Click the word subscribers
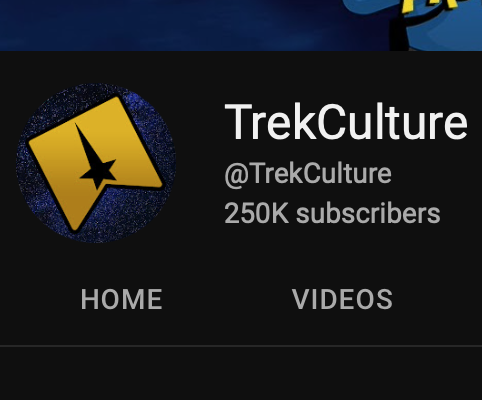482x400 pixels. pos(368,213)
